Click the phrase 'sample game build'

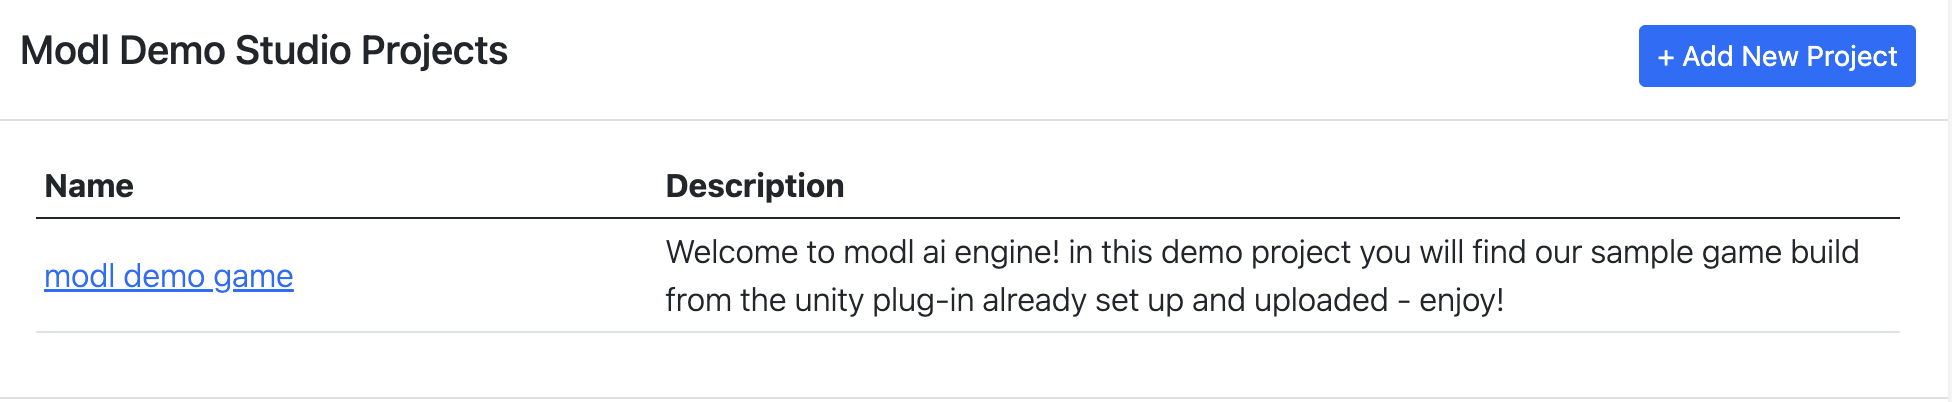pos(1724,252)
